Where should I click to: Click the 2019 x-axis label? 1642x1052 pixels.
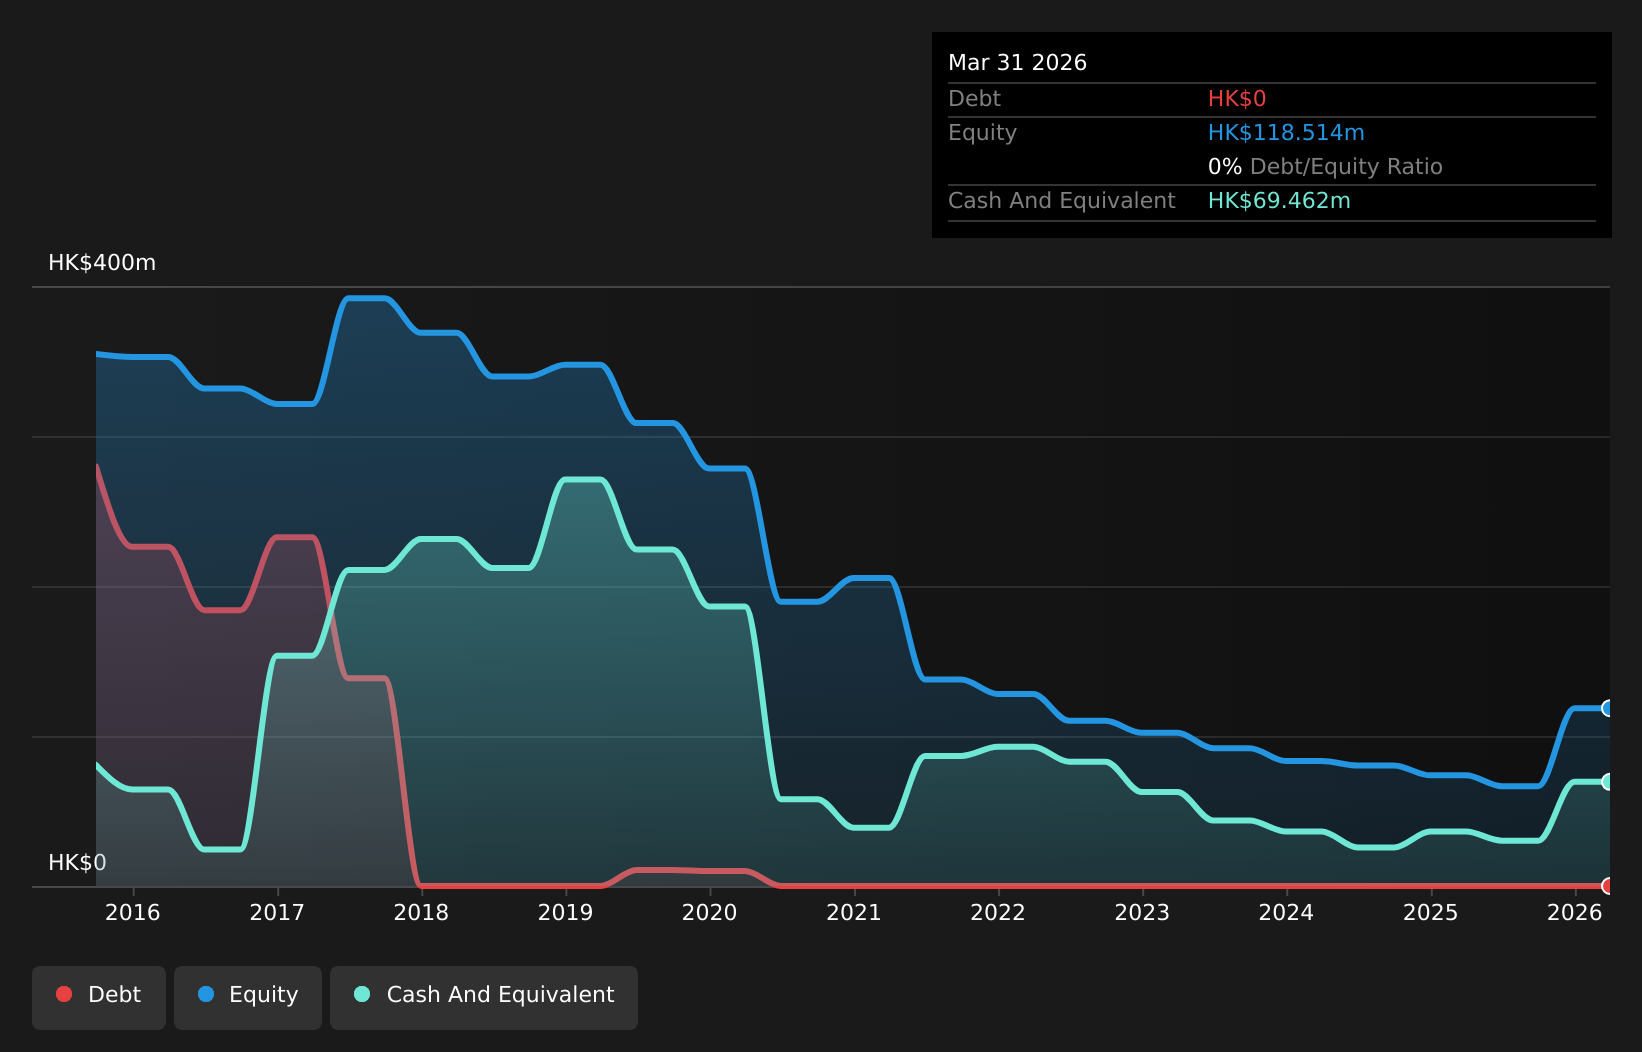click(x=566, y=912)
